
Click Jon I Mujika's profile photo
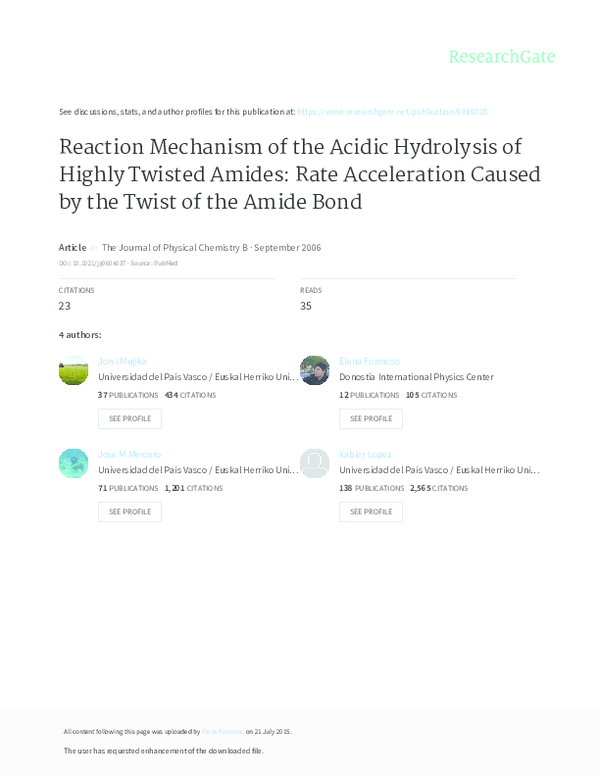pyautogui.click(x=74, y=371)
